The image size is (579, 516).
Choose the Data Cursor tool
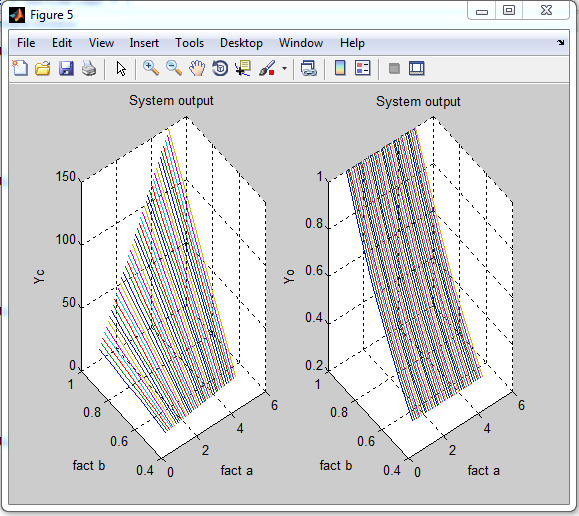(x=243, y=68)
